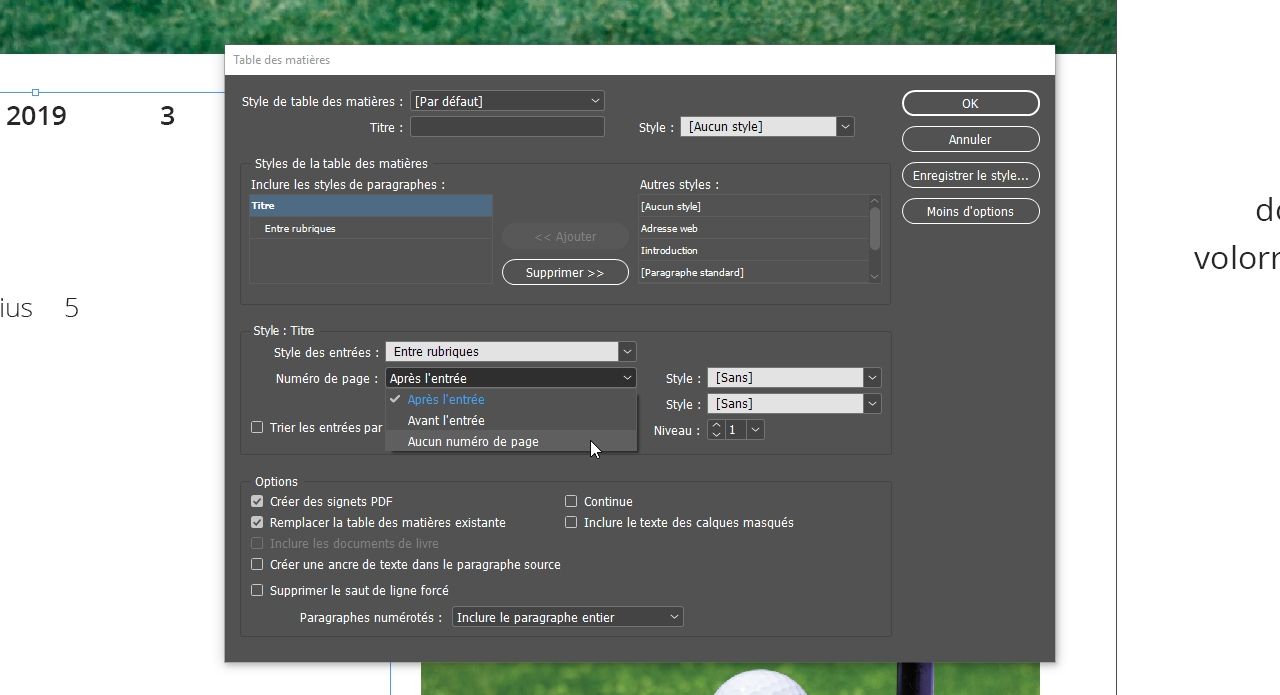Open Style de table des matières dropdown
1280x695 pixels.
507,101
